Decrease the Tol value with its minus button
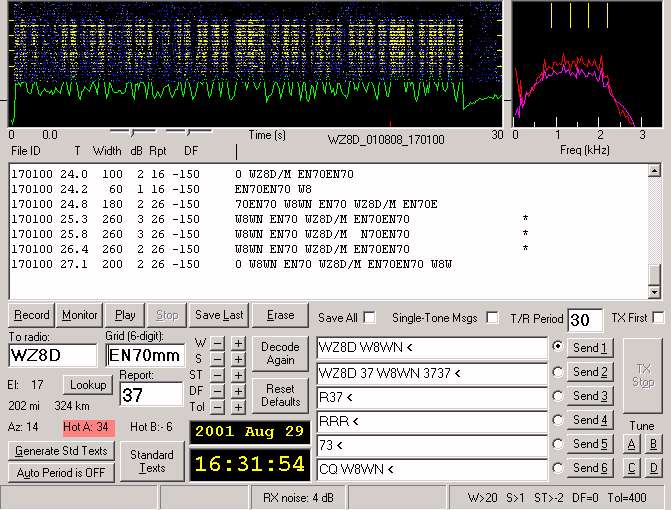Image resolution: width=671 pixels, height=510 pixels. [x=217, y=407]
